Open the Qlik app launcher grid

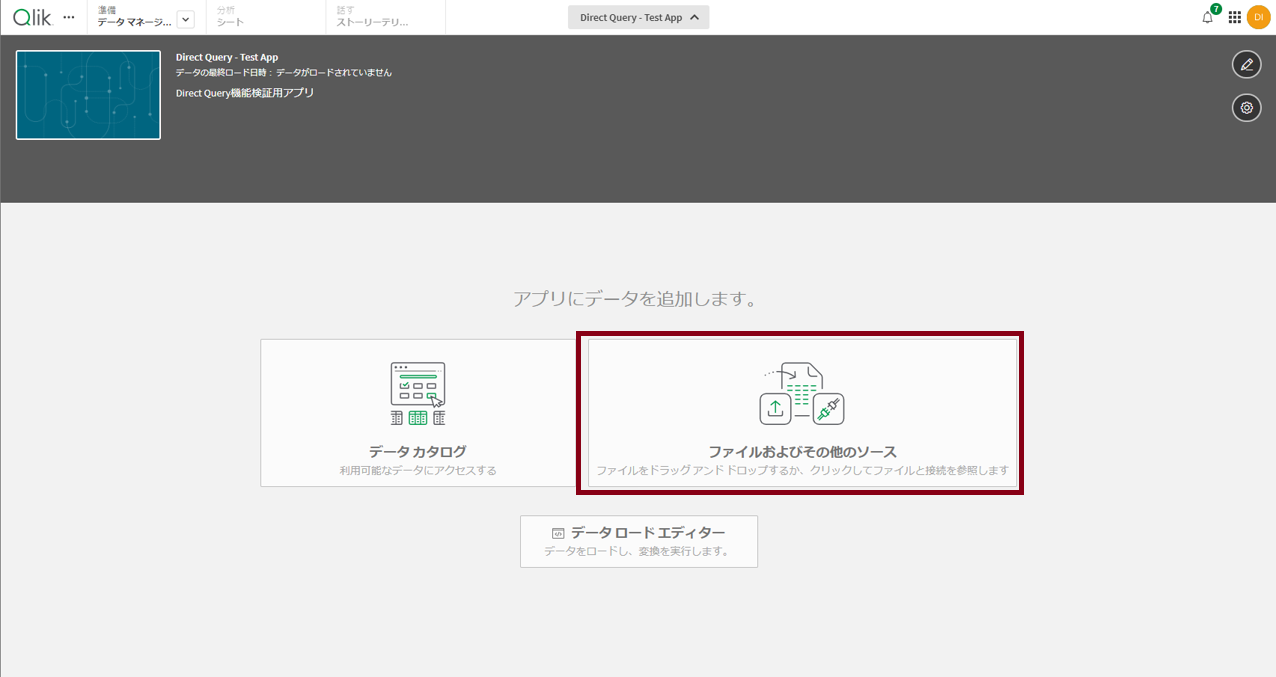tap(1234, 16)
